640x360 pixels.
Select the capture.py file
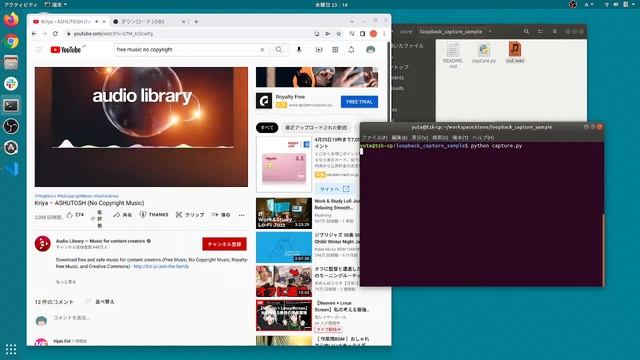(x=484, y=53)
